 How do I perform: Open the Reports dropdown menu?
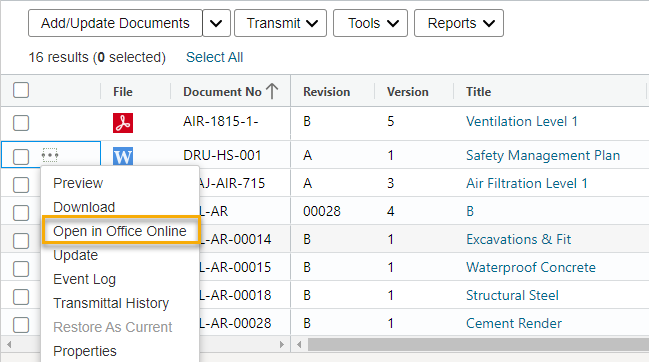click(459, 23)
